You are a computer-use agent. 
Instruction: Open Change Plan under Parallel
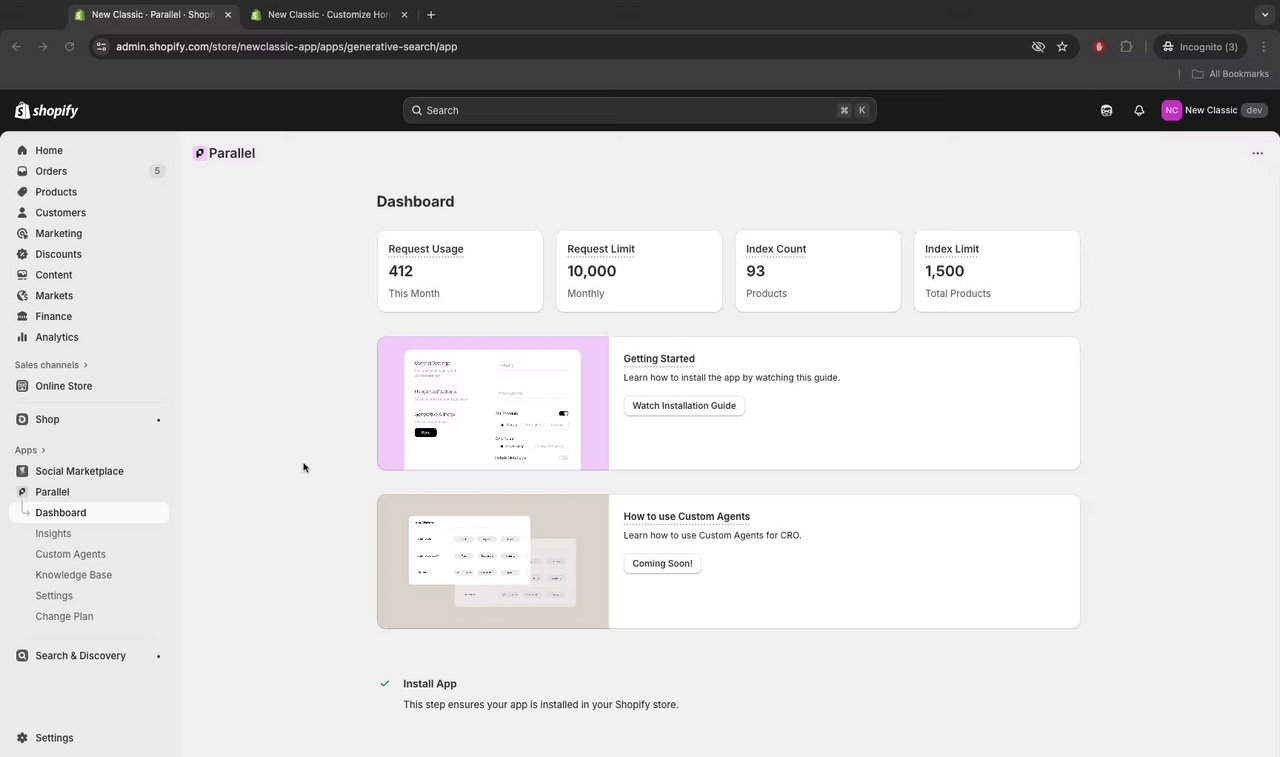(x=64, y=617)
